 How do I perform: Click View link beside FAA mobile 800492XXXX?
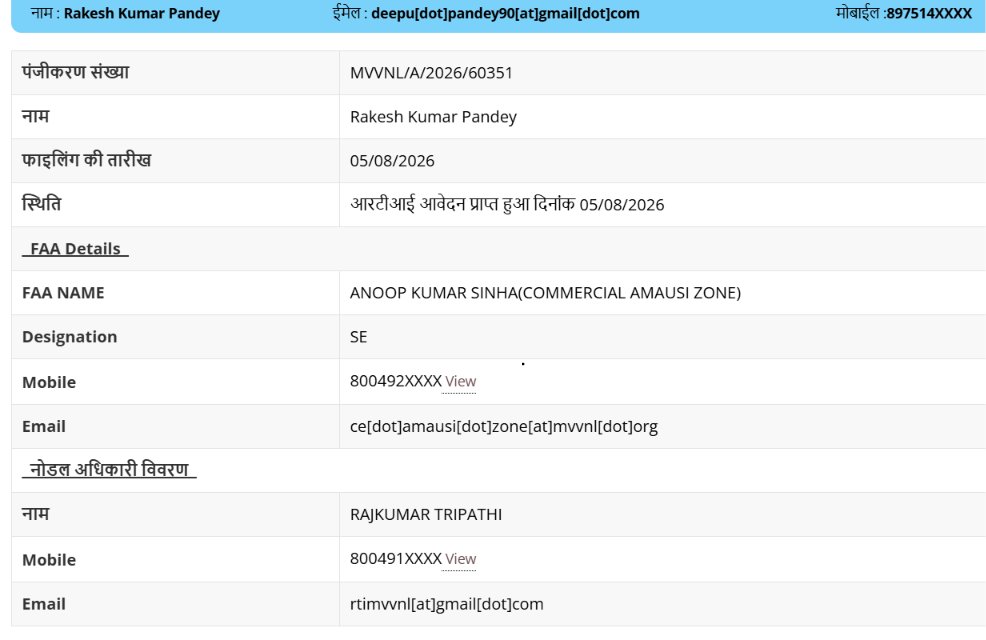click(x=460, y=382)
